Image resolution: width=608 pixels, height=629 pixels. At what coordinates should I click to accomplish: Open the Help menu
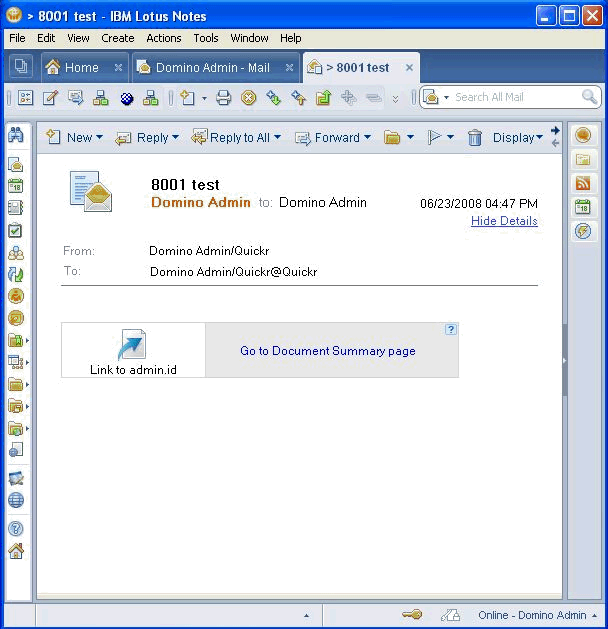290,38
